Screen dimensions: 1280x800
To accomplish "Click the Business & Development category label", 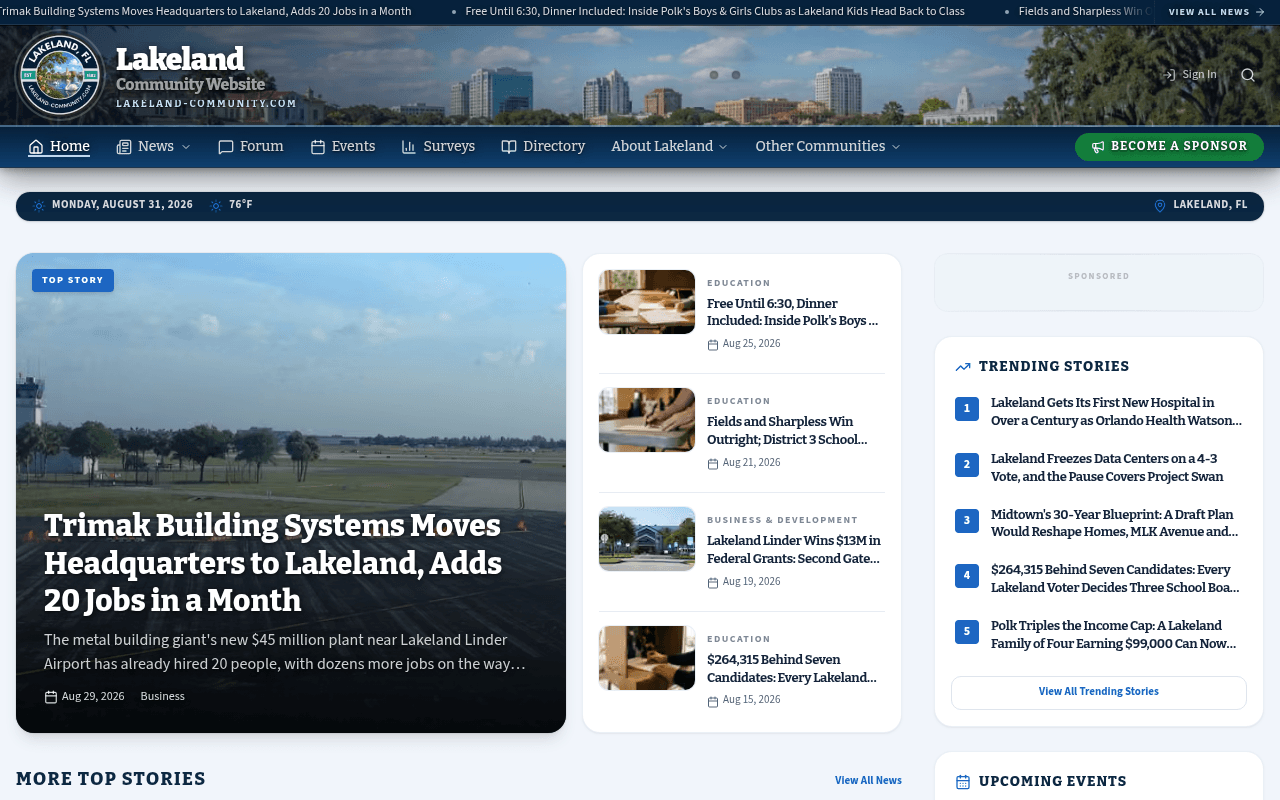I will pyautogui.click(x=782, y=520).
